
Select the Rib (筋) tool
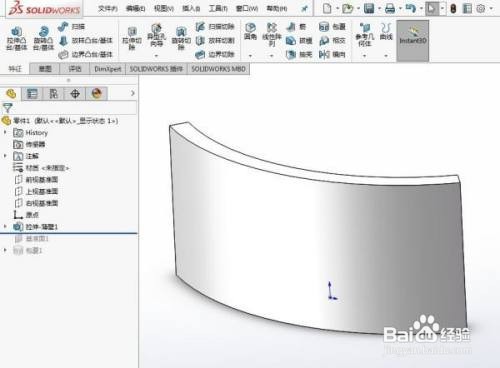tap(296, 27)
